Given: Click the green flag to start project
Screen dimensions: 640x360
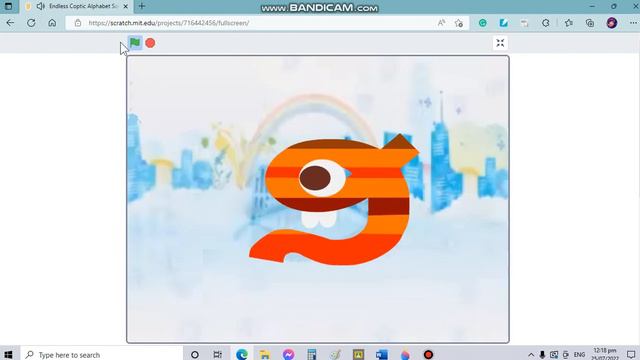Looking at the screenshot, I should (x=135, y=42).
